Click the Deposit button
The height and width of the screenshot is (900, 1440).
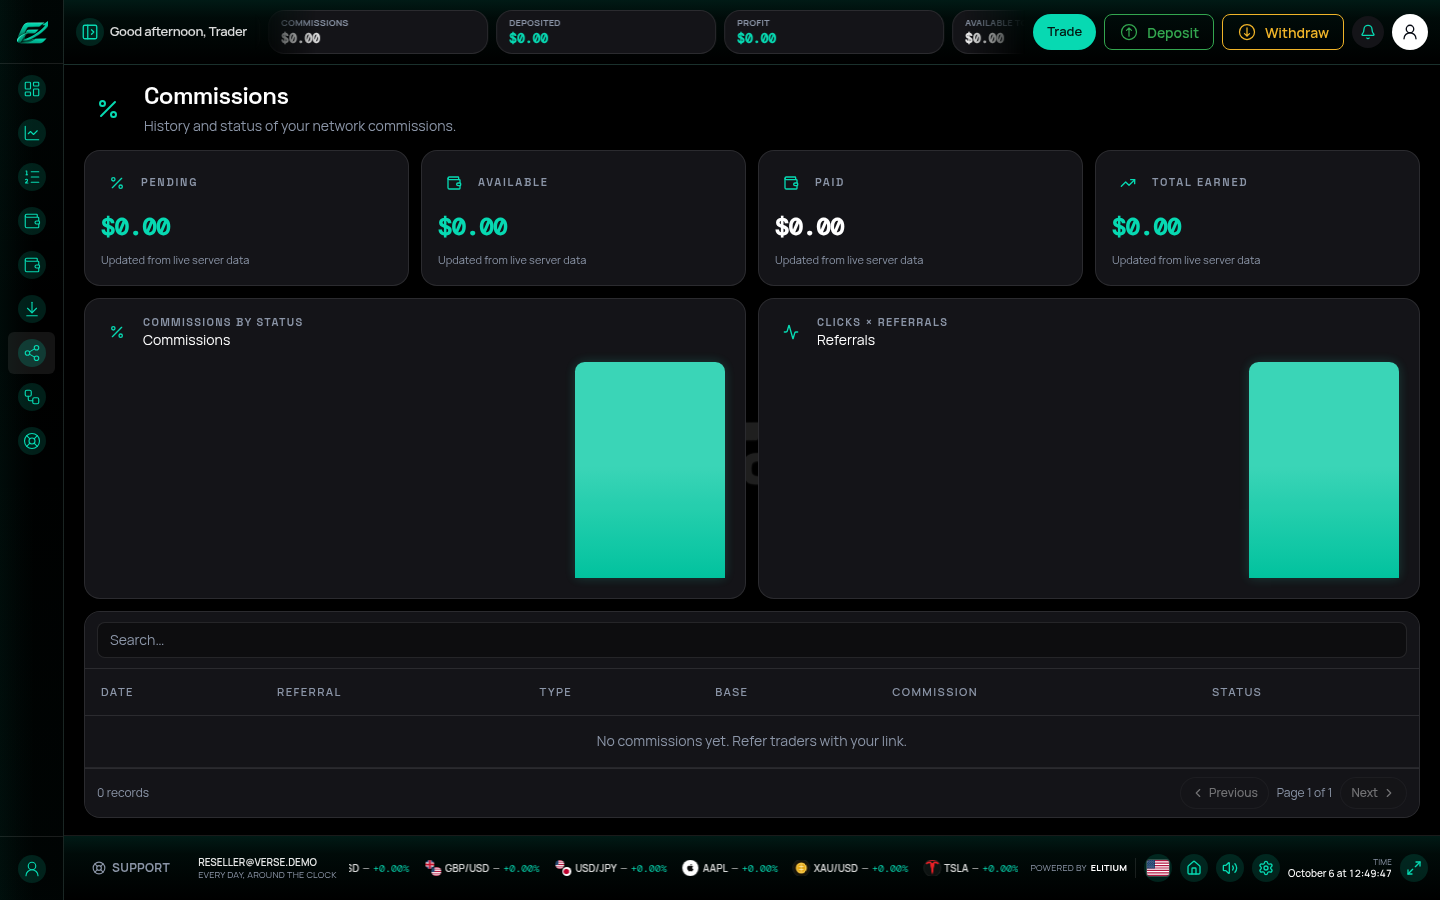coord(1159,32)
